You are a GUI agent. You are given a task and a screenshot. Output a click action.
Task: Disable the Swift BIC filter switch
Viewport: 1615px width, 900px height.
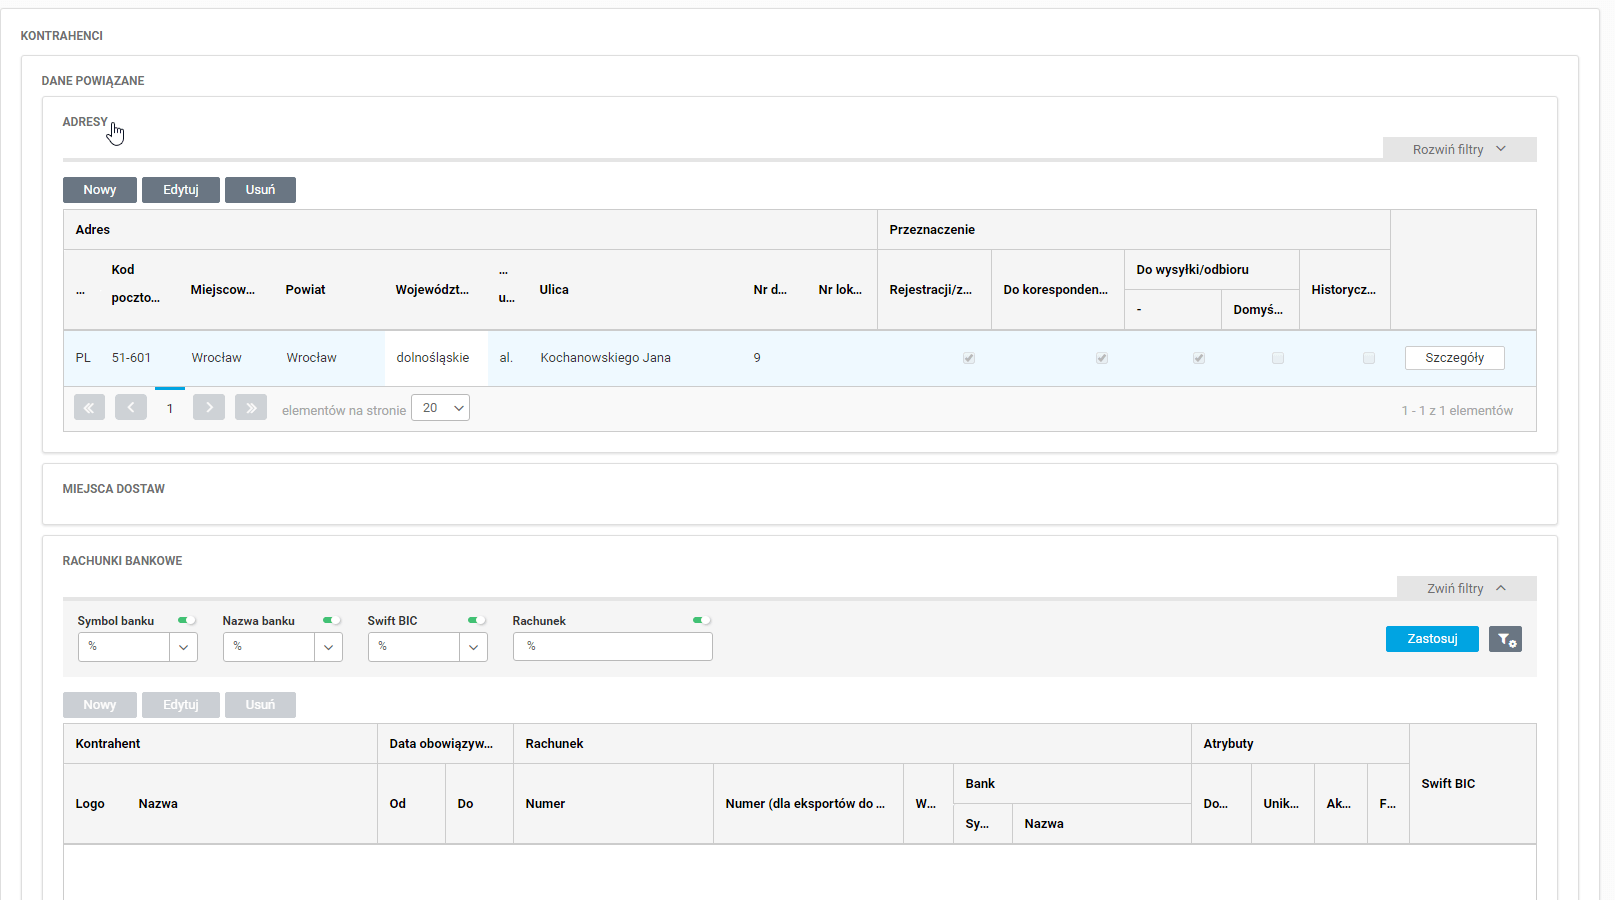click(x=477, y=621)
